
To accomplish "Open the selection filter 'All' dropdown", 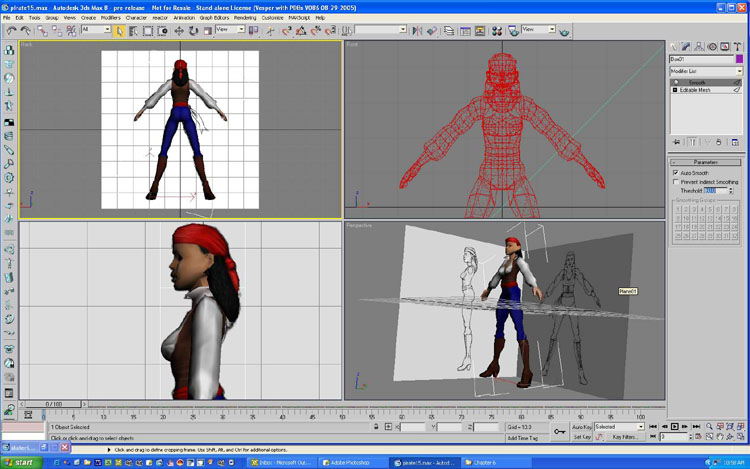I will coord(106,30).
